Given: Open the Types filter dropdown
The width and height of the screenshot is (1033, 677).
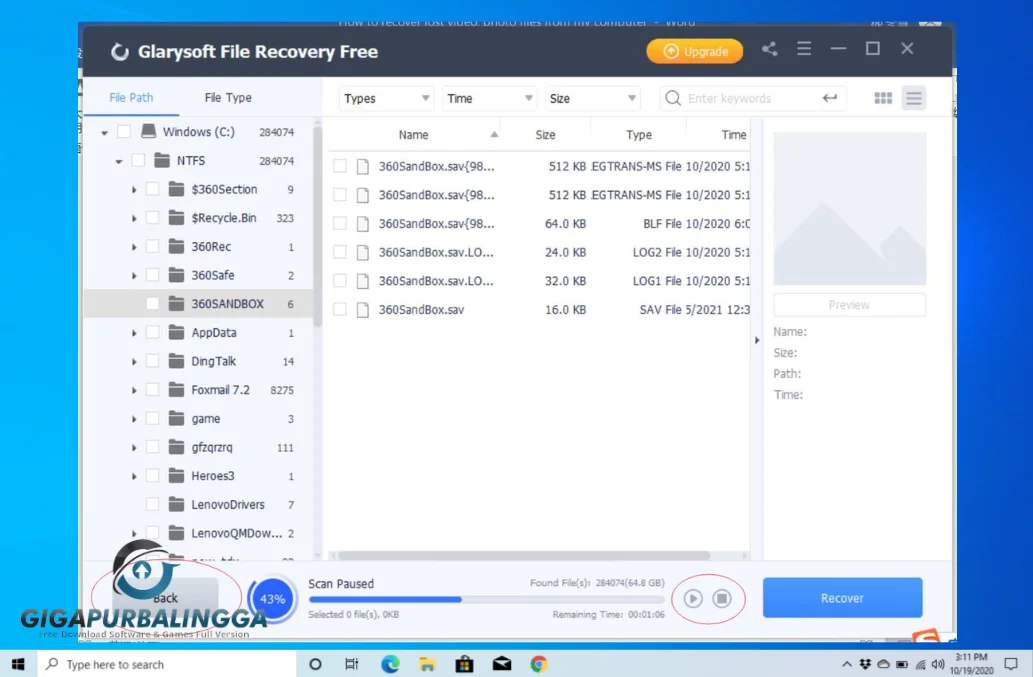Looking at the screenshot, I should pyautogui.click(x=385, y=98).
